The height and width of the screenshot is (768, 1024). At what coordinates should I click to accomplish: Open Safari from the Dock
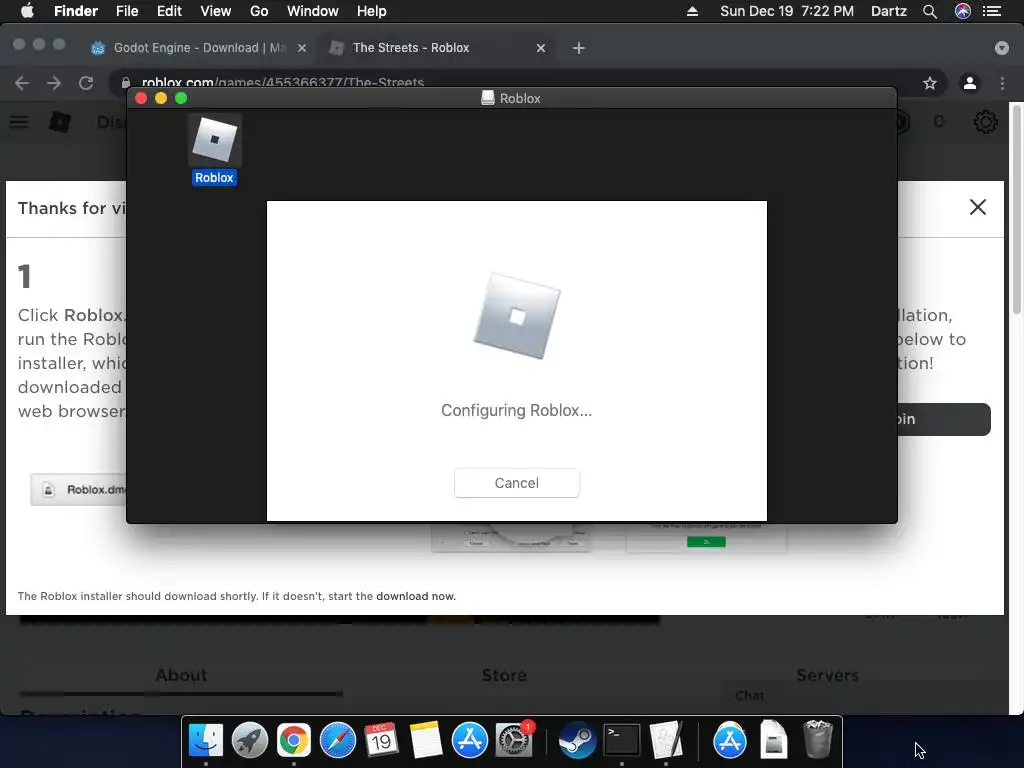pos(338,741)
